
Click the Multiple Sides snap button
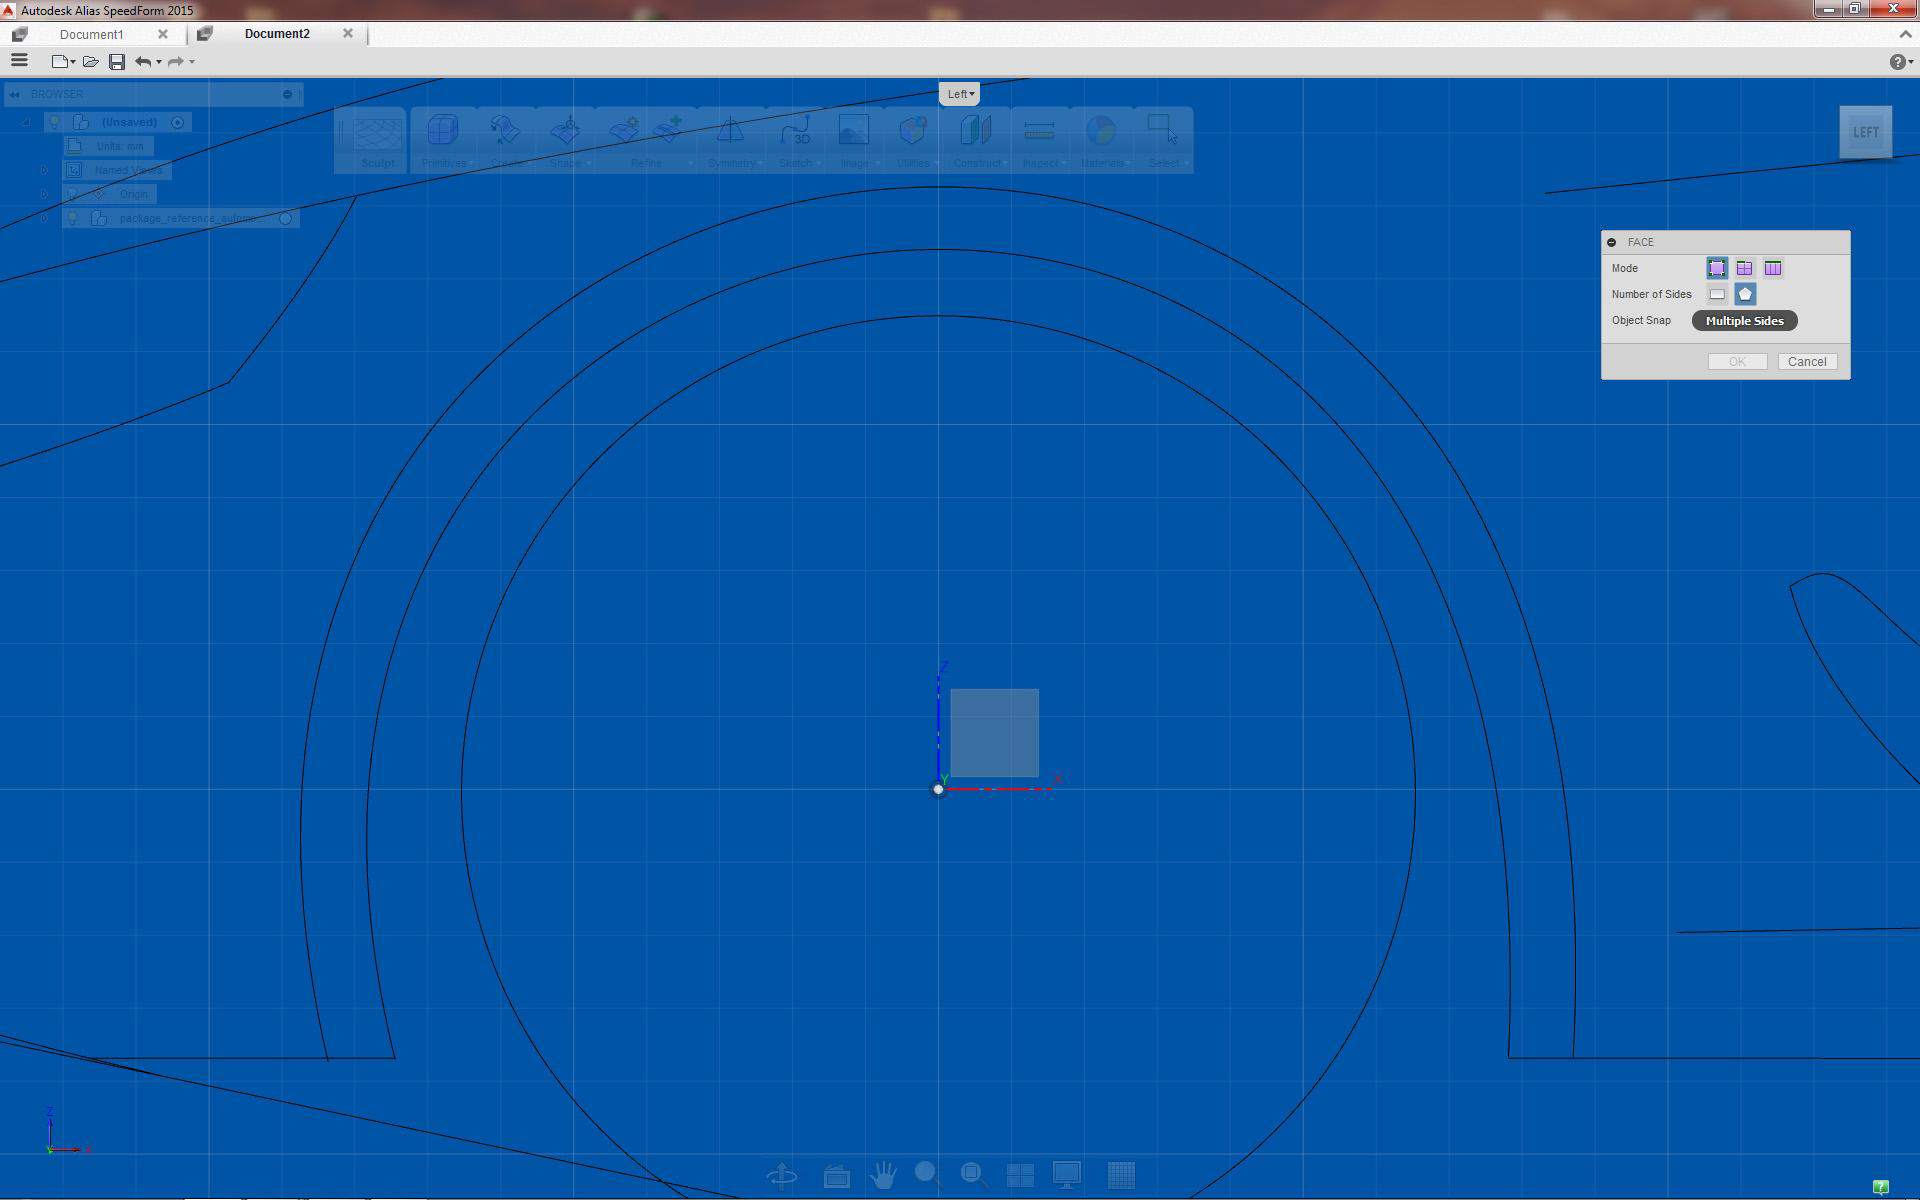point(1744,321)
